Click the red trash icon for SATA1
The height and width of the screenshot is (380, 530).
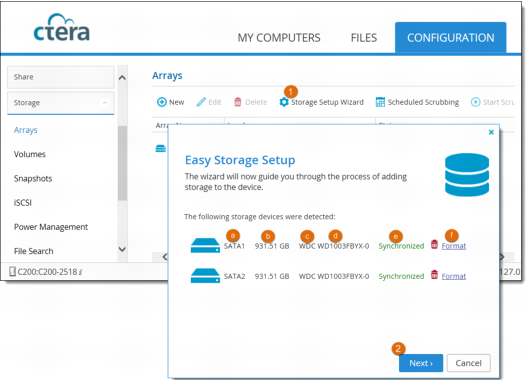434,244
